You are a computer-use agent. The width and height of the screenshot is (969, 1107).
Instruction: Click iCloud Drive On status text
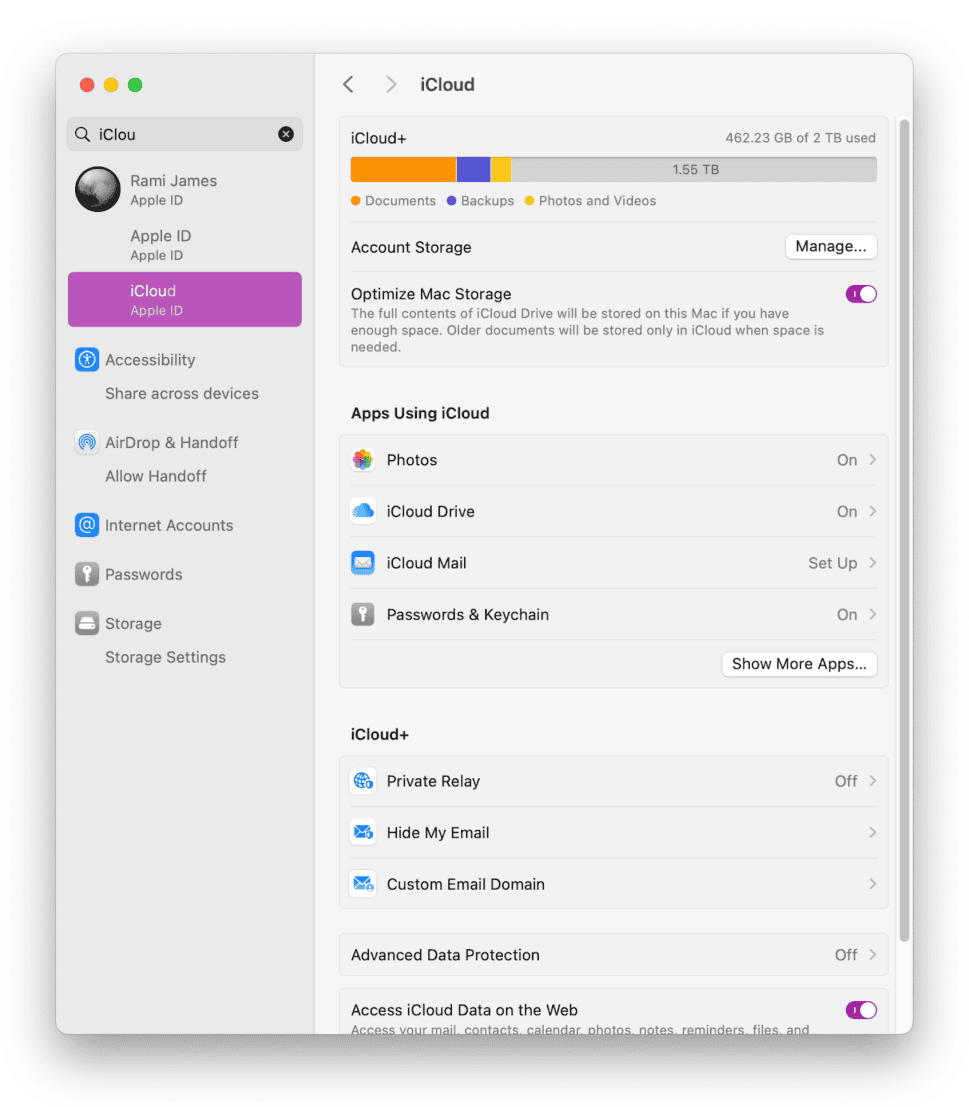tap(847, 512)
